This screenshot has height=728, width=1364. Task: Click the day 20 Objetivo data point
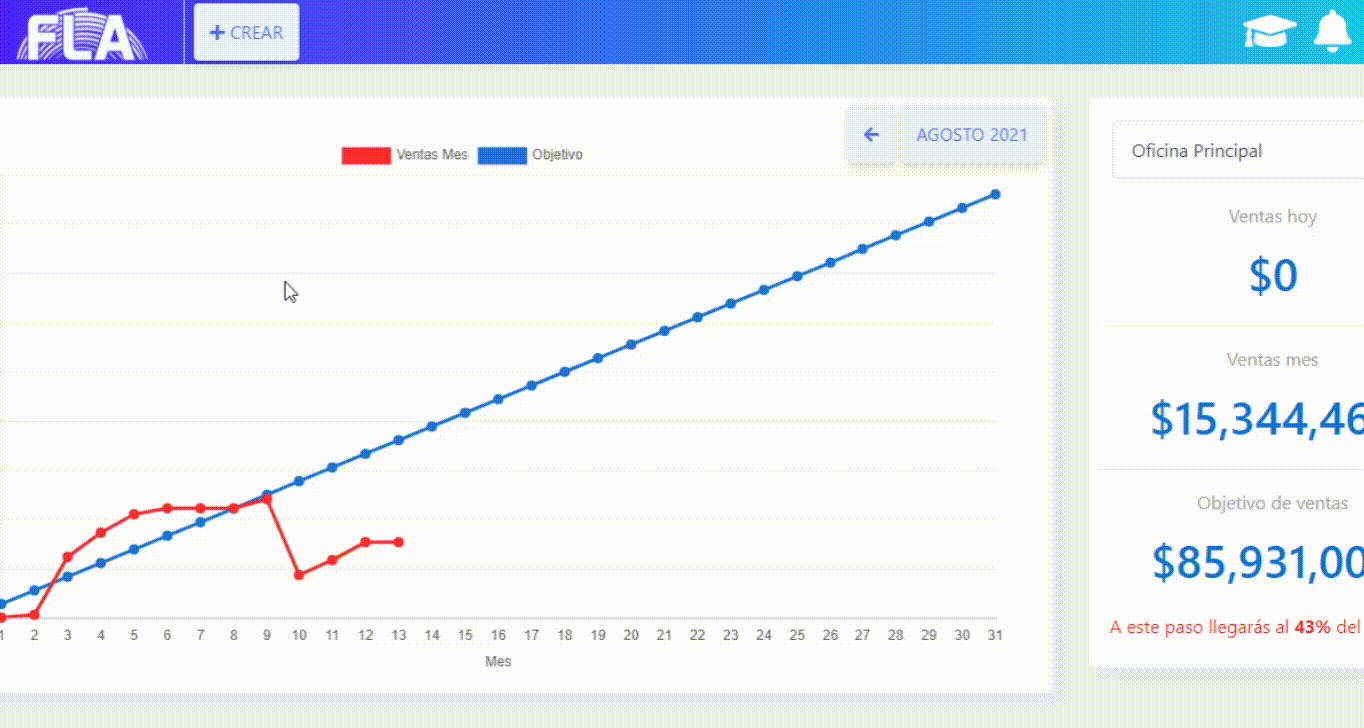click(631, 344)
